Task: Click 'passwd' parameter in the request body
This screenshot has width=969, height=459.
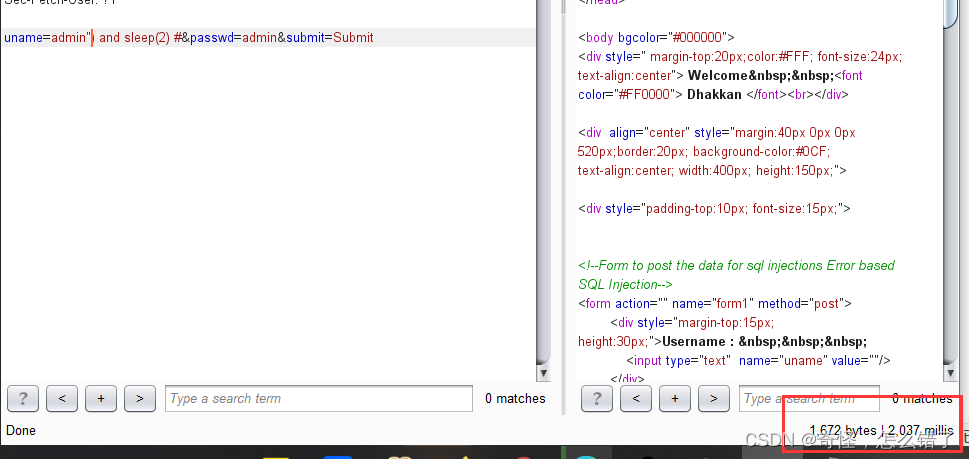Action: (x=211, y=38)
